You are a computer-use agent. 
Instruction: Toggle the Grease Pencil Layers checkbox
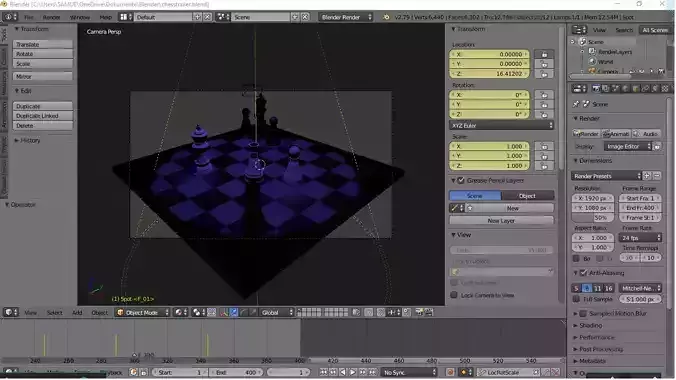[461, 181]
